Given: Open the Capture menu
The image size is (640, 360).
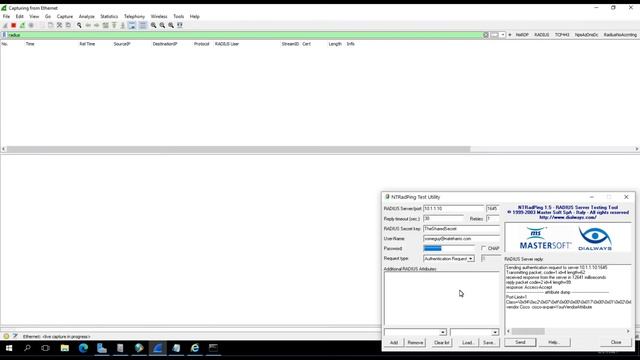Looking at the screenshot, I should (x=64, y=16).
